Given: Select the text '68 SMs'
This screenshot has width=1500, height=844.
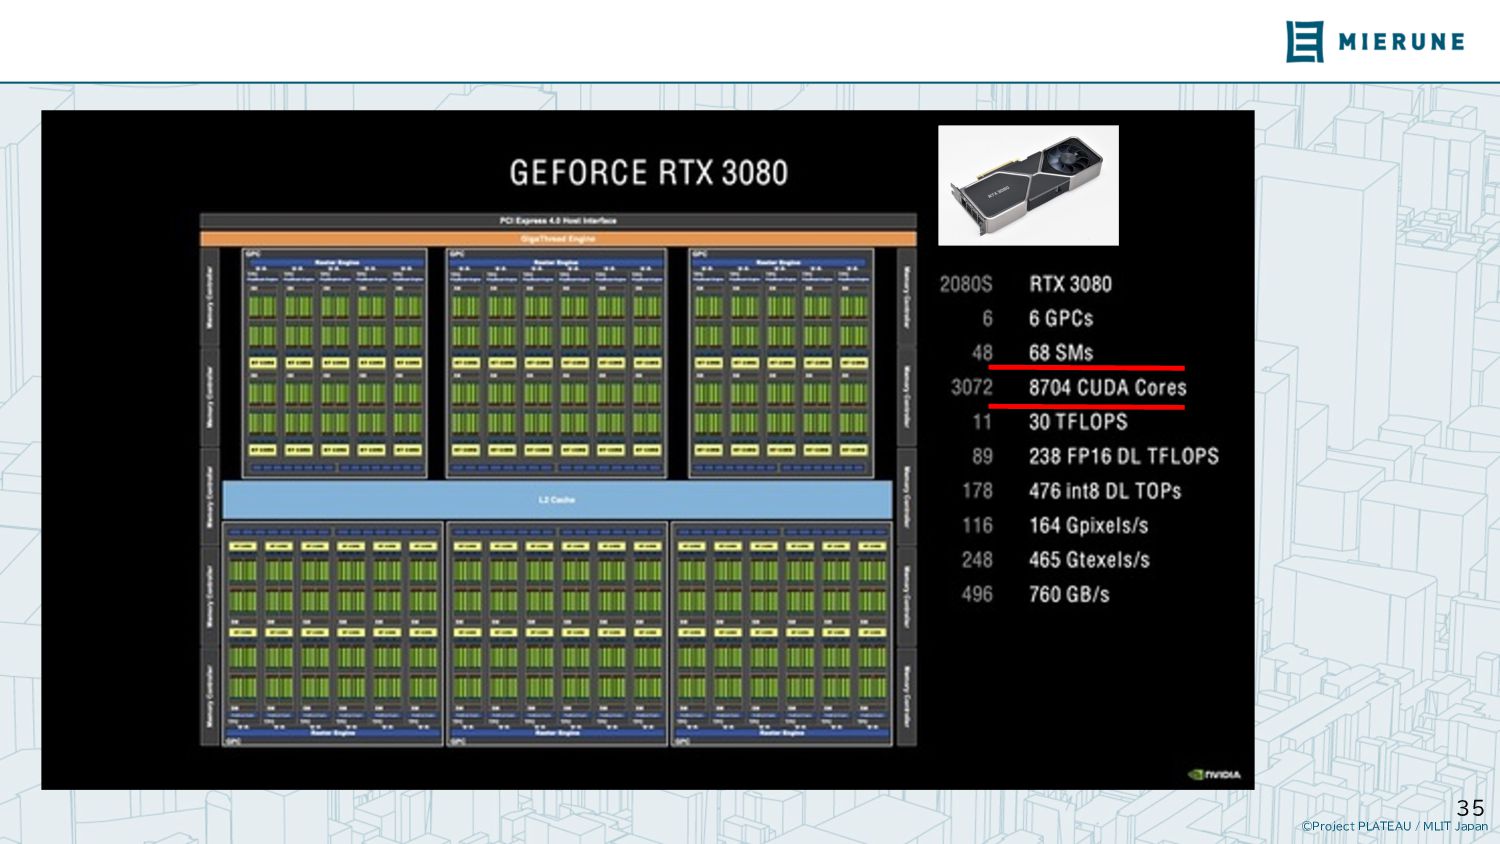Looking at the screenshot, I should (x=1061, y=353).
